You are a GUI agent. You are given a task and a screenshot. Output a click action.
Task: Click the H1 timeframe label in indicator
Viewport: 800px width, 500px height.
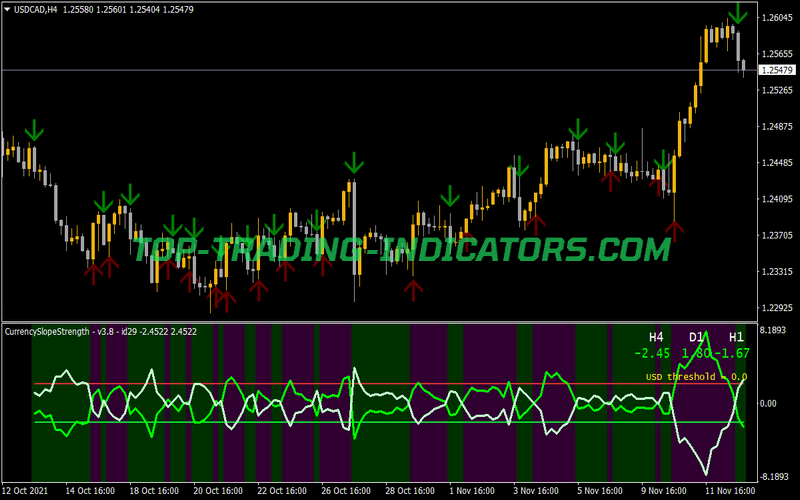736,337
